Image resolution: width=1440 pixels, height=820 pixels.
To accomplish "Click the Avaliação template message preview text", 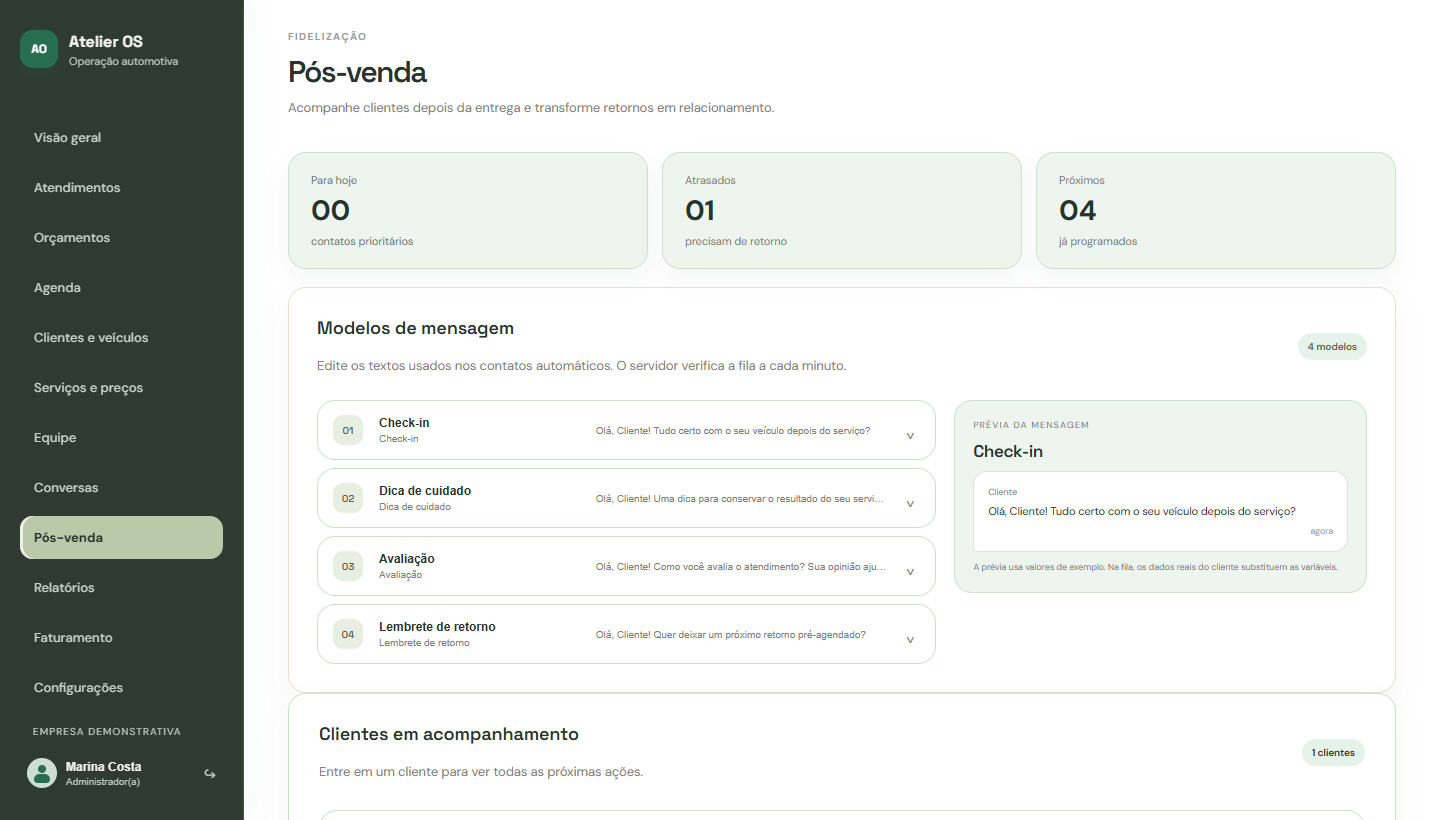I will 741,567.
